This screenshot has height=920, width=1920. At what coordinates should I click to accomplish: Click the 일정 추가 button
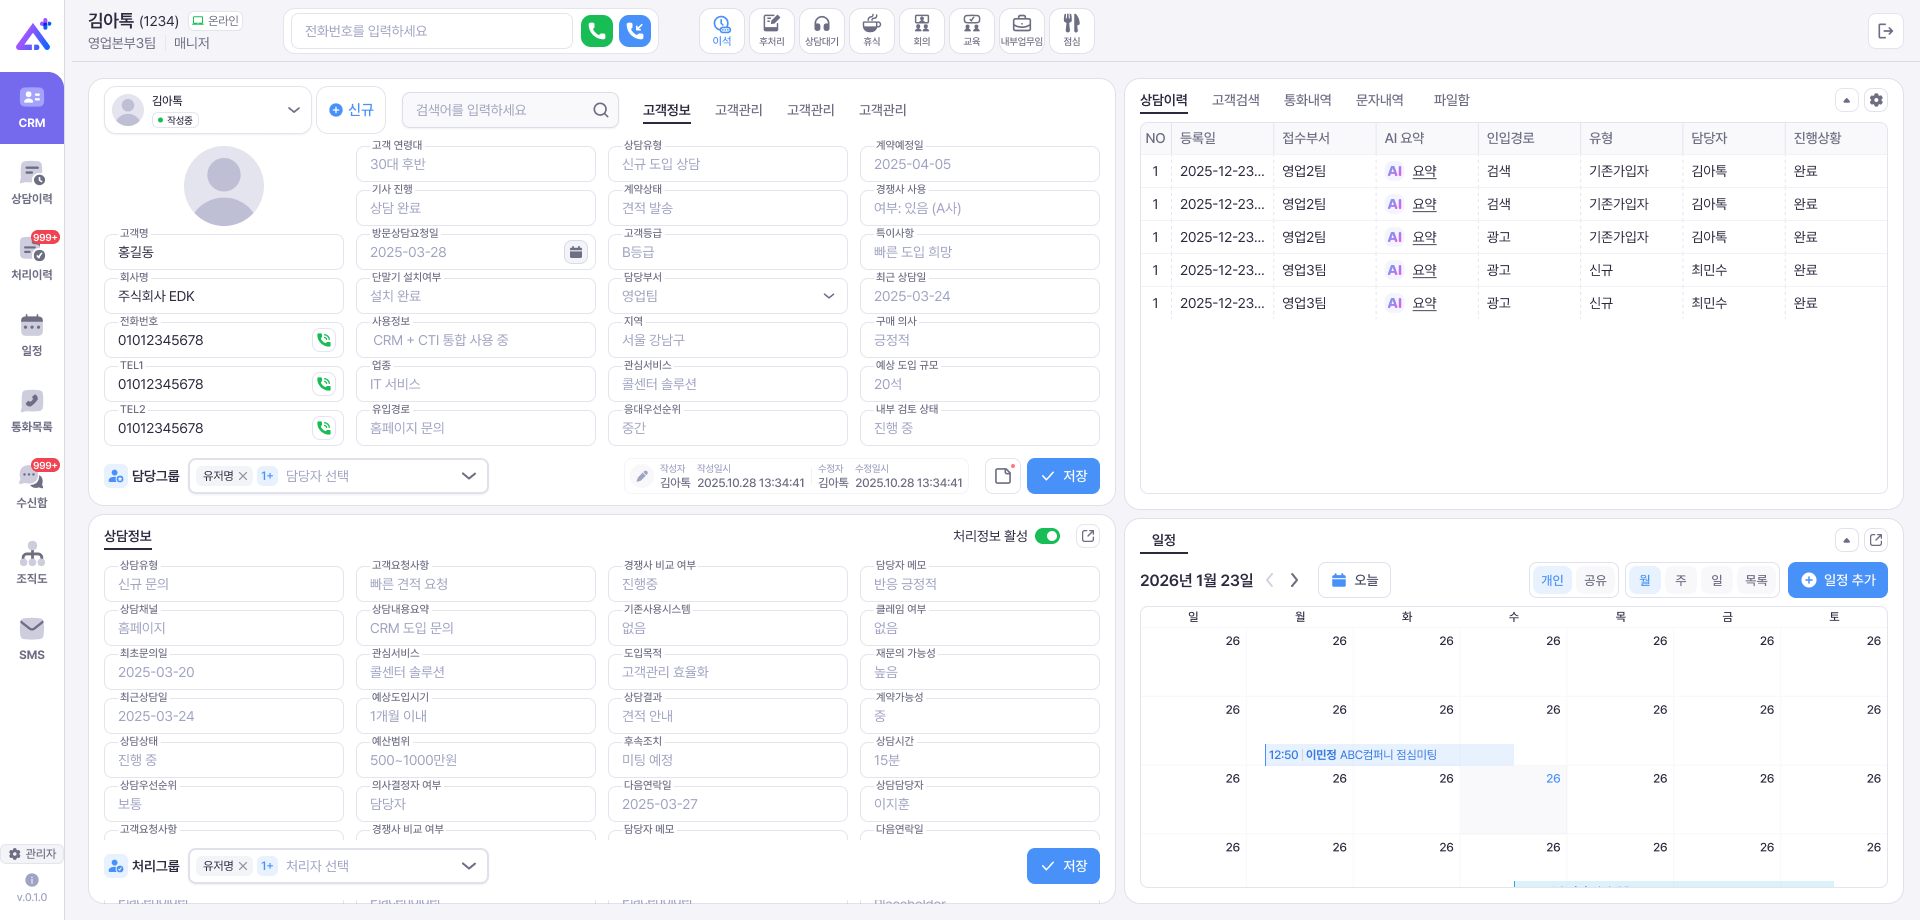[x=1837, y=580]
